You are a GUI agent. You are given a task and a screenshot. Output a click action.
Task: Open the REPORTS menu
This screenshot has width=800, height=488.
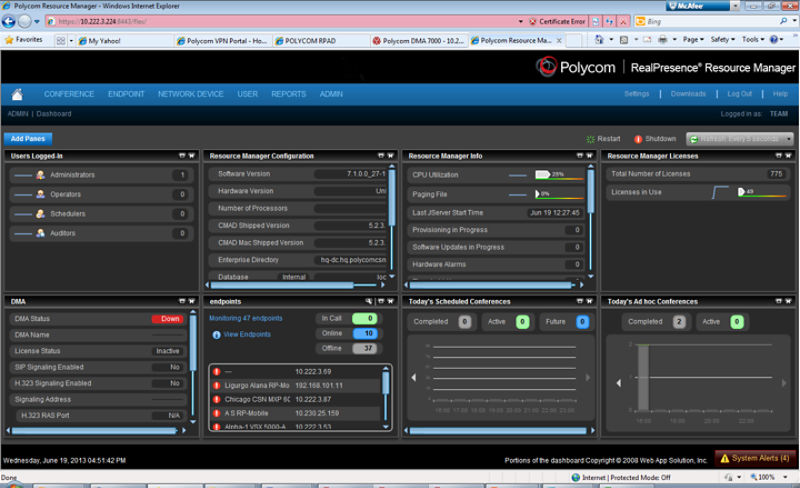click(x=289, y=94)
